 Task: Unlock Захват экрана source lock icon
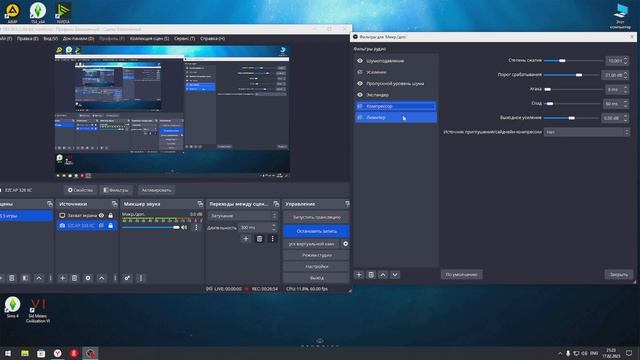(111, 215)
